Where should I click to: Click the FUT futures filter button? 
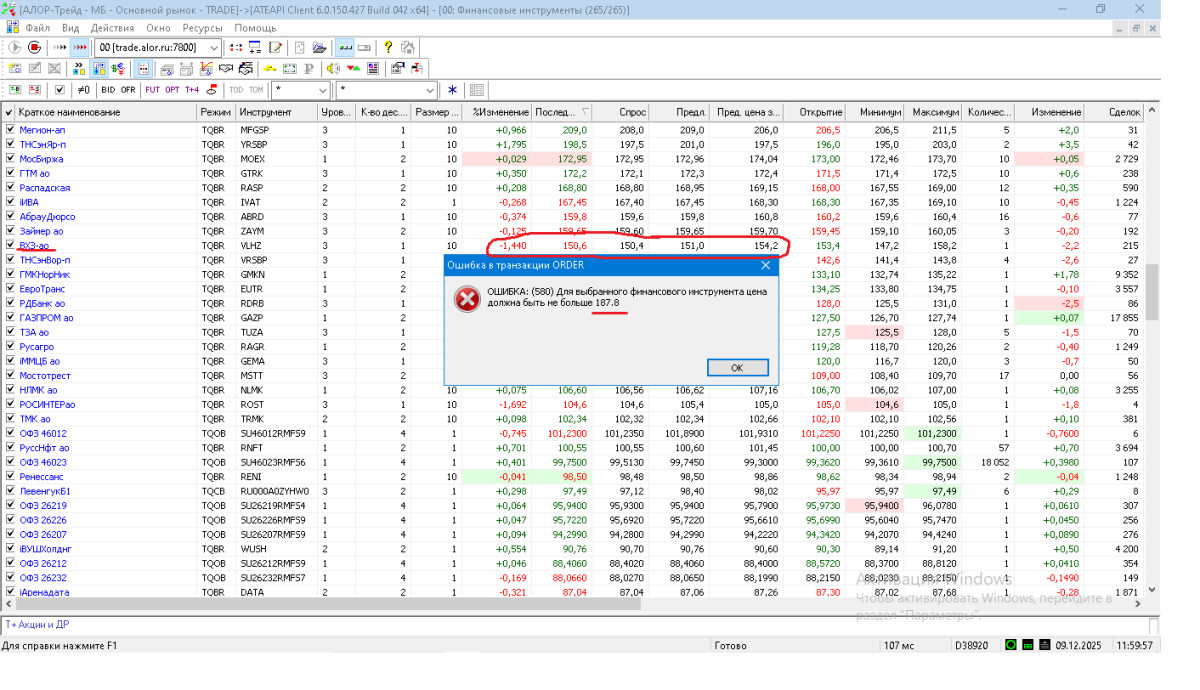152,90
